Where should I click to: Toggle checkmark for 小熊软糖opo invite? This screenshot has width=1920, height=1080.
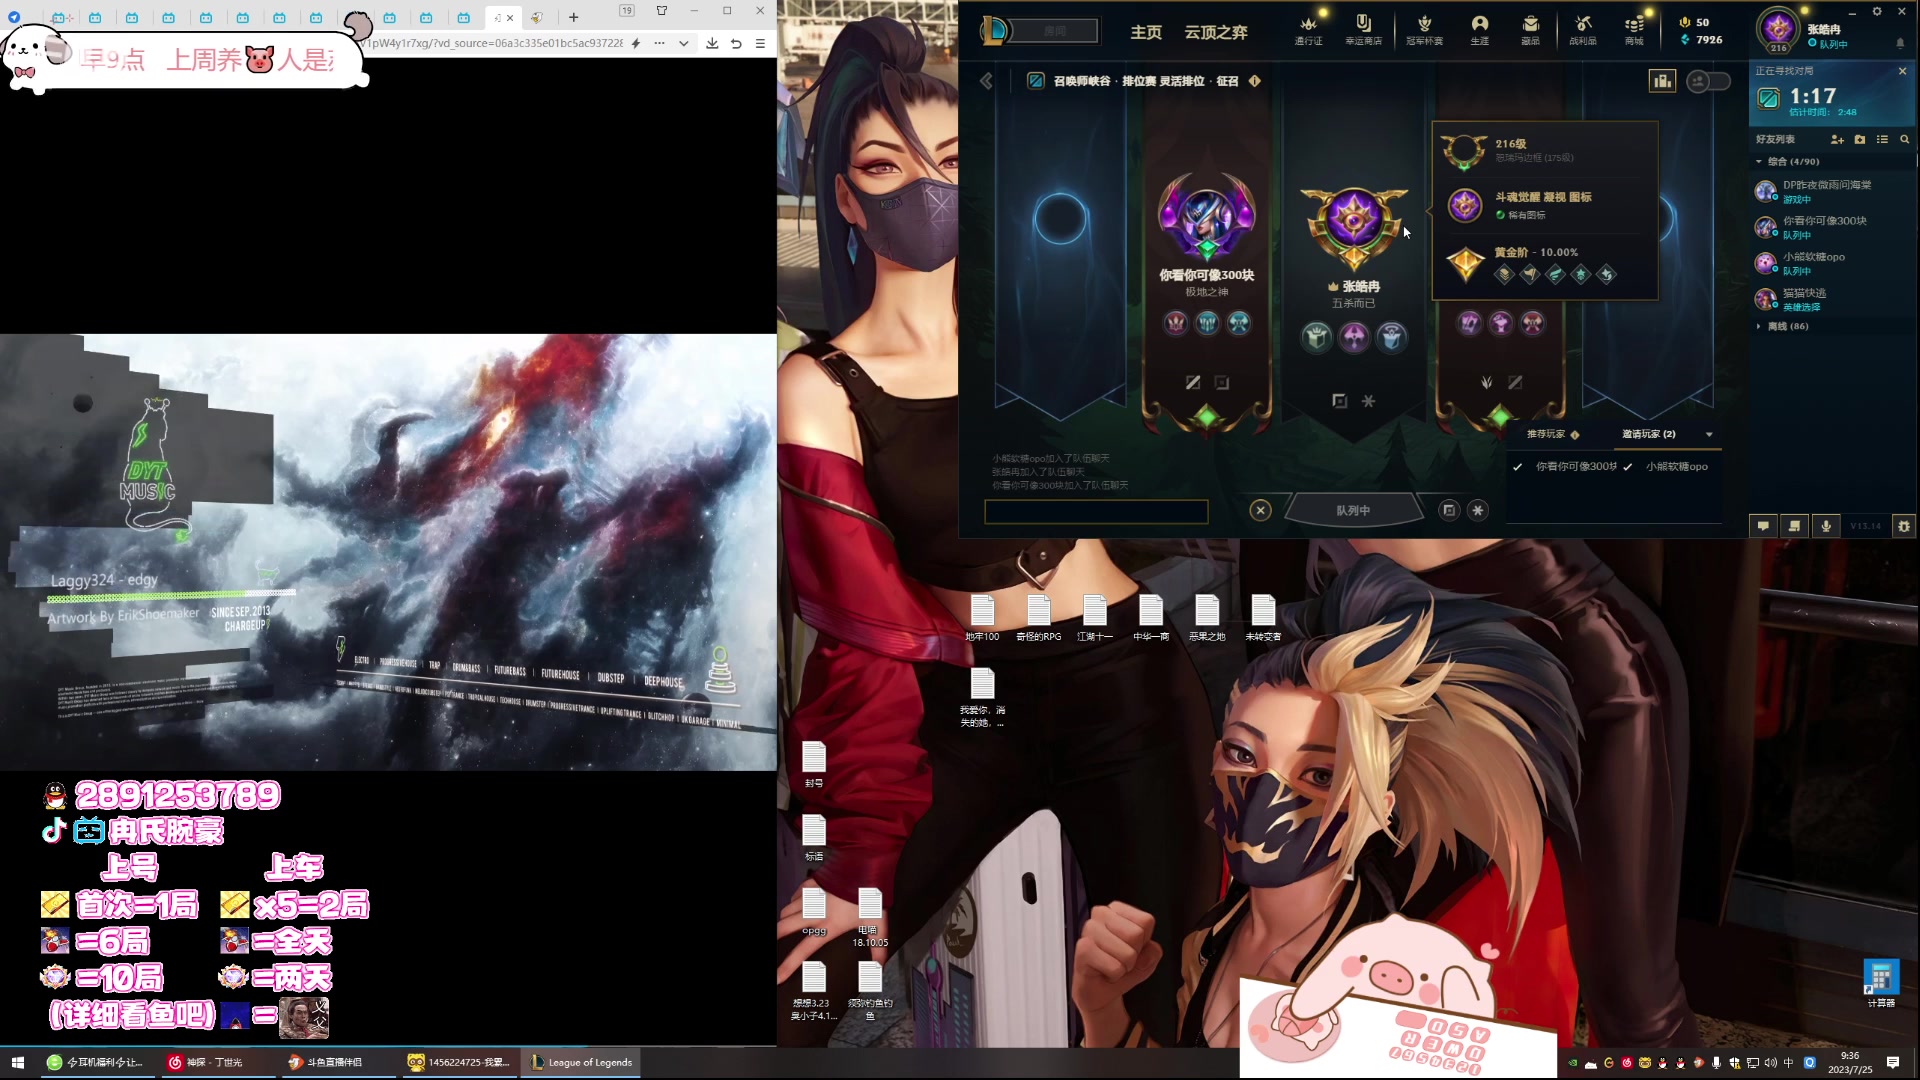click(1627, 467)
